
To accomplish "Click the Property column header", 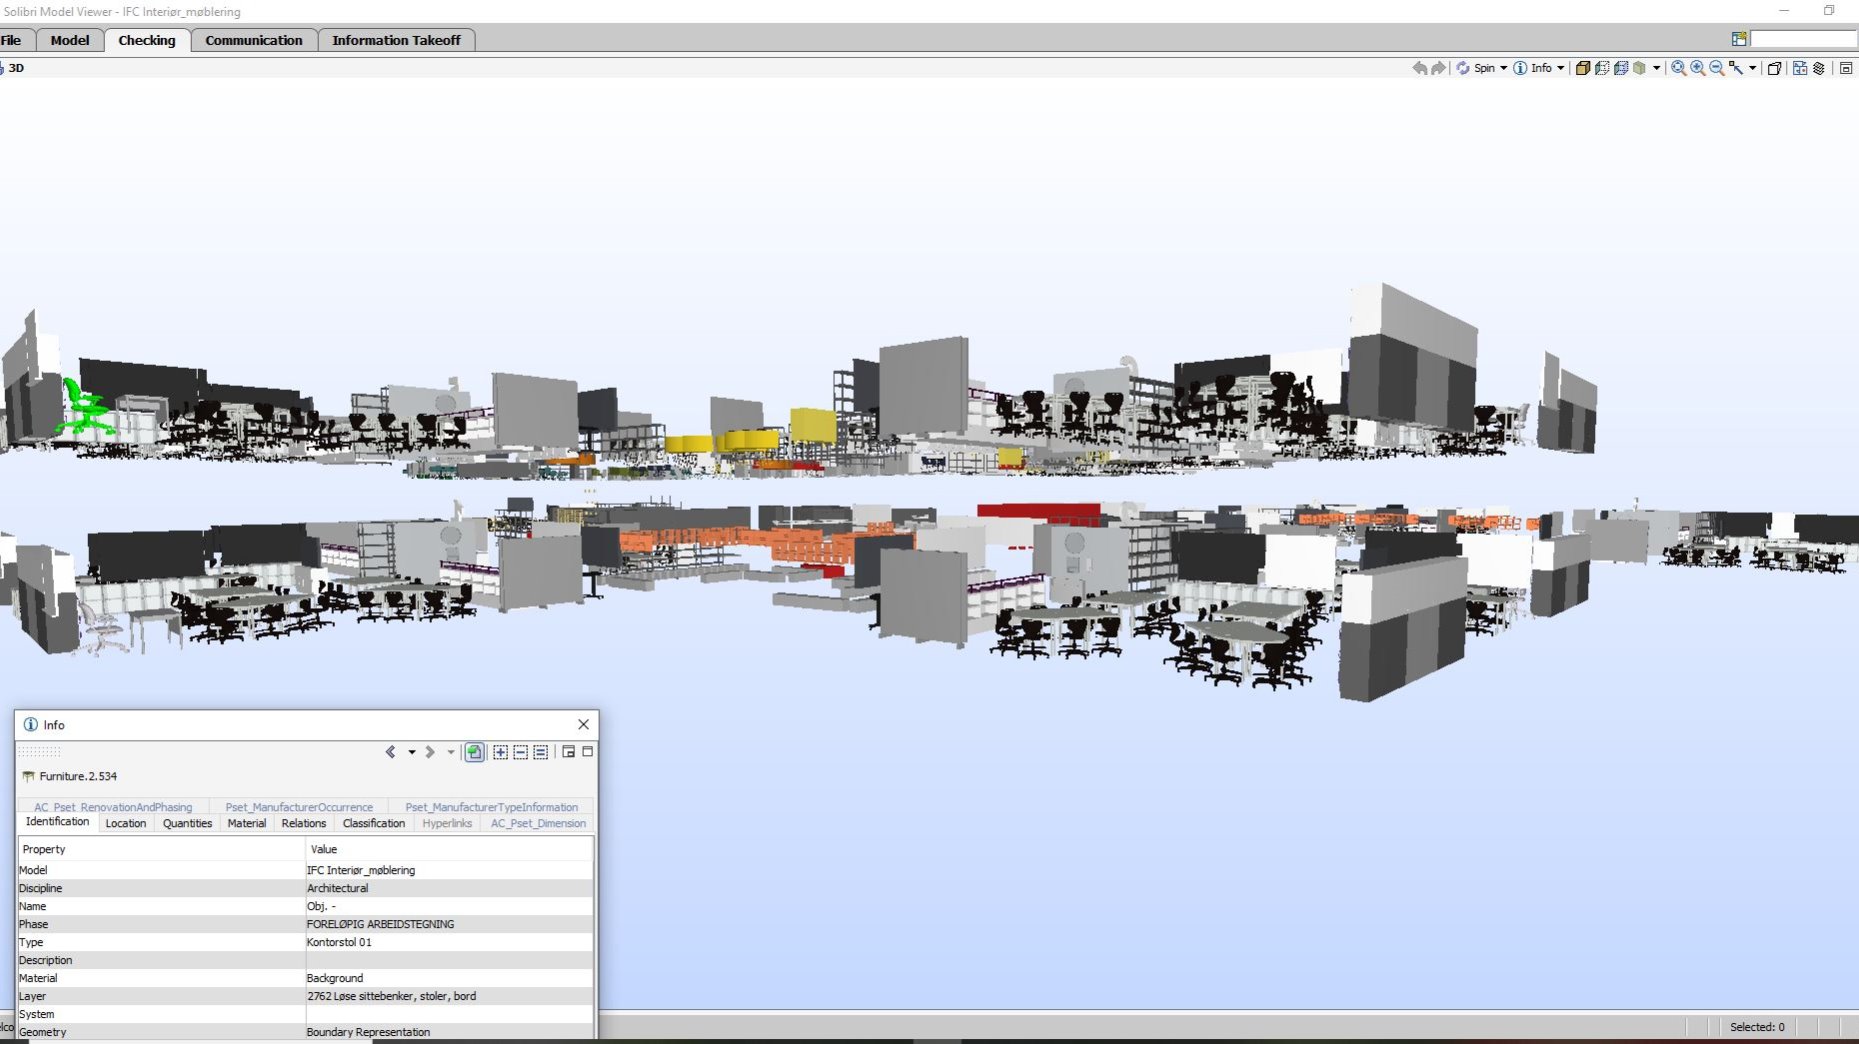I will pyautogui.click(x=160, y=849).
